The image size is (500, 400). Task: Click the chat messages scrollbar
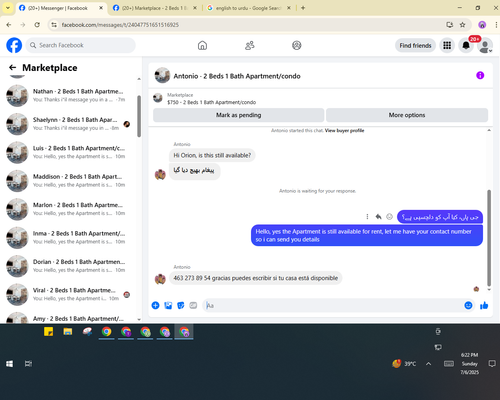[489, 238]
